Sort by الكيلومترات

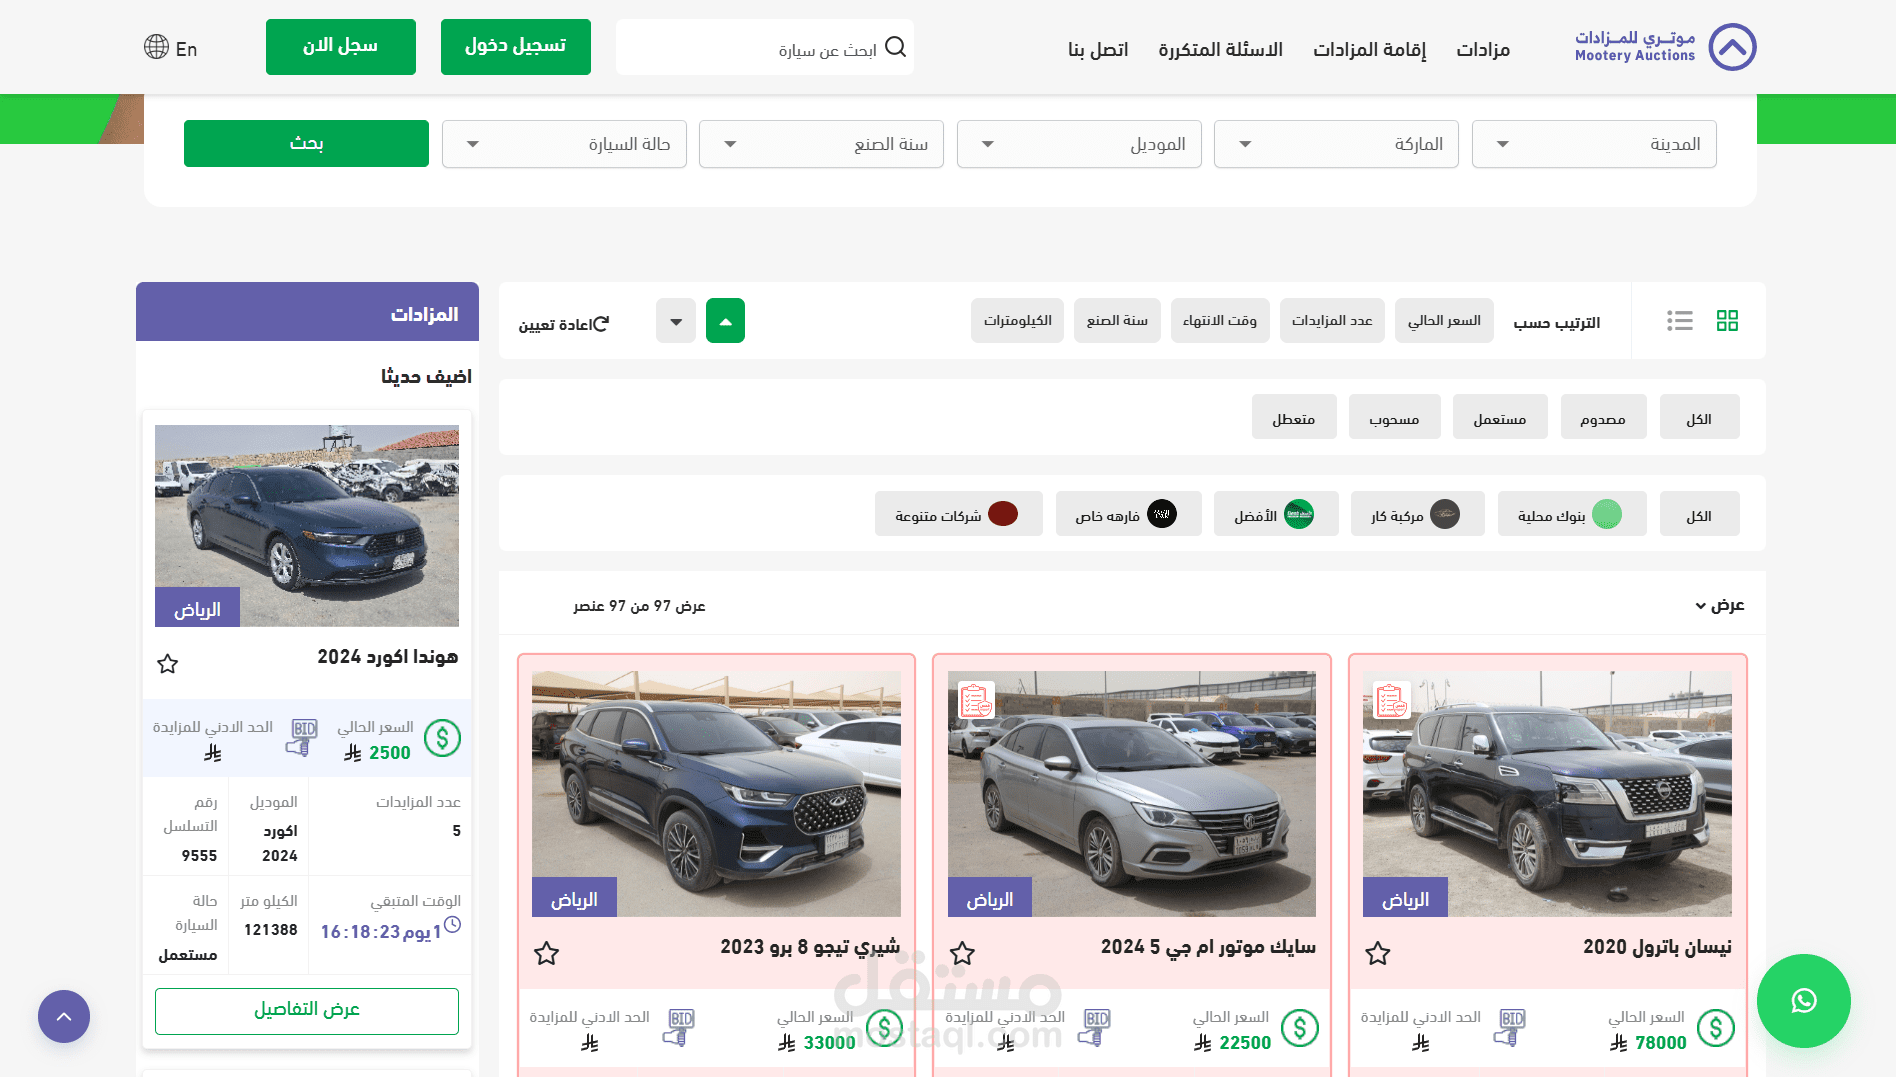click(x=1017, y=321)
